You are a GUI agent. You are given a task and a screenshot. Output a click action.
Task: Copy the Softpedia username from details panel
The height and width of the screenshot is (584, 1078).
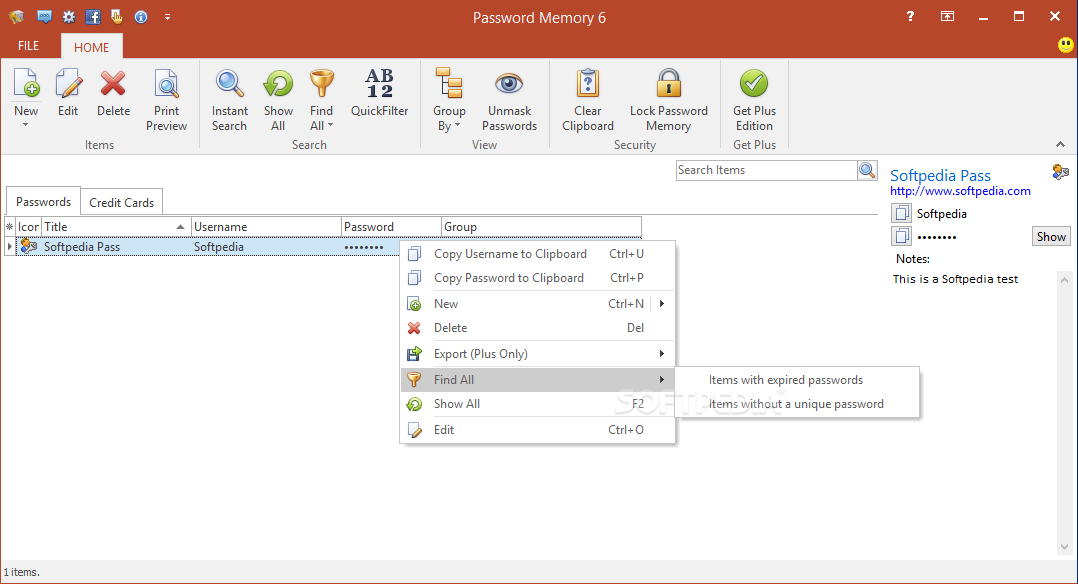pos(901,213)
